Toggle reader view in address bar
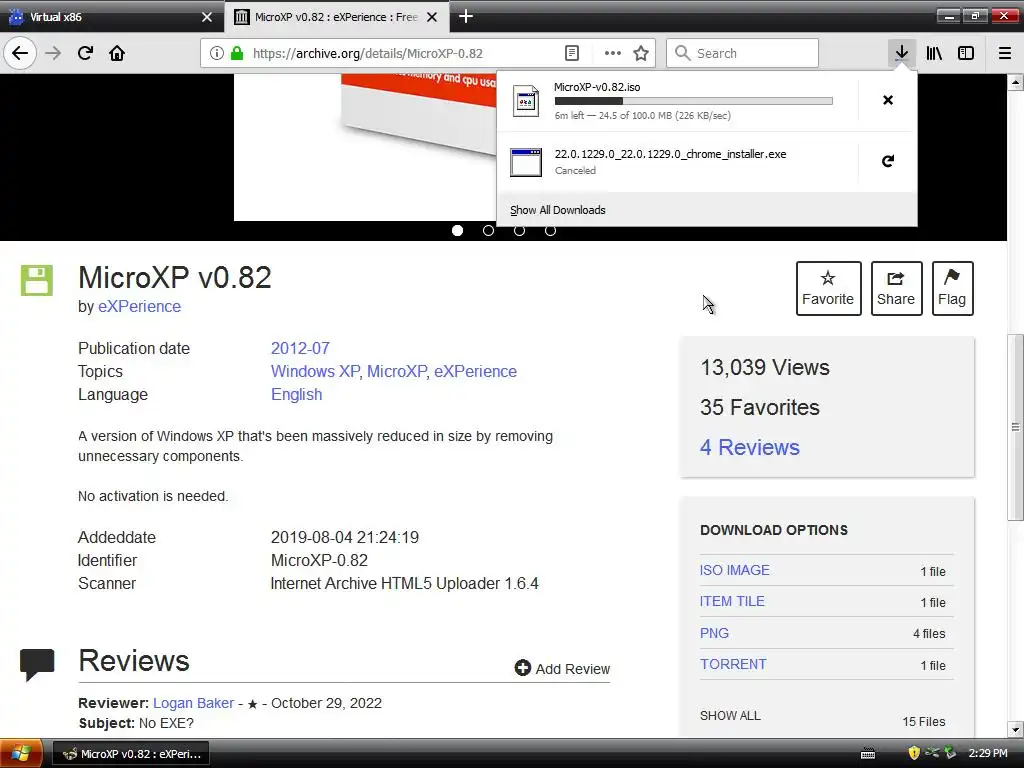This screenshot has height=768, width=1024. coord(571,53)
